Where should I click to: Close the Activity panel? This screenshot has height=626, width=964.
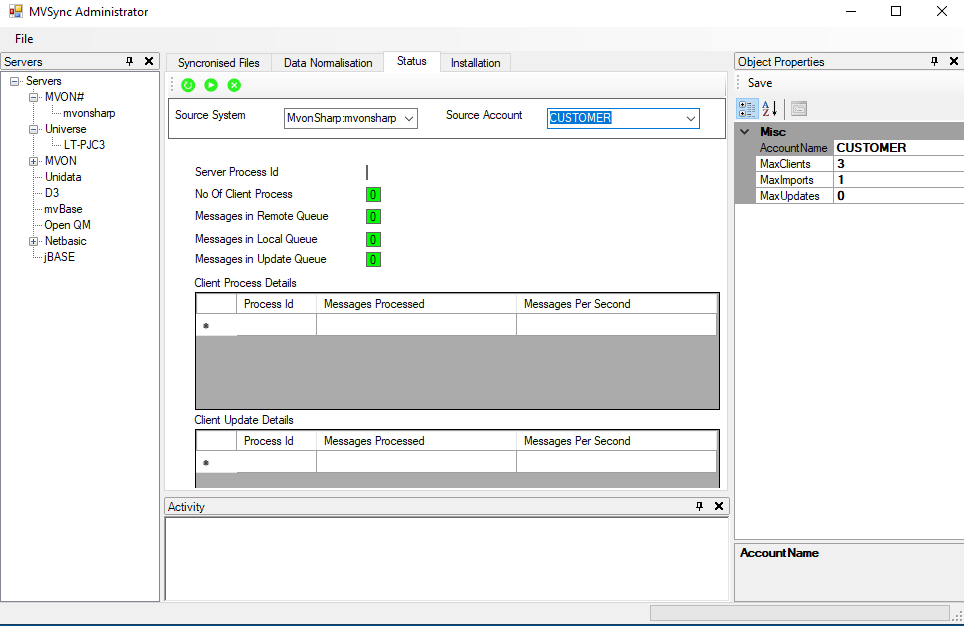719,506
